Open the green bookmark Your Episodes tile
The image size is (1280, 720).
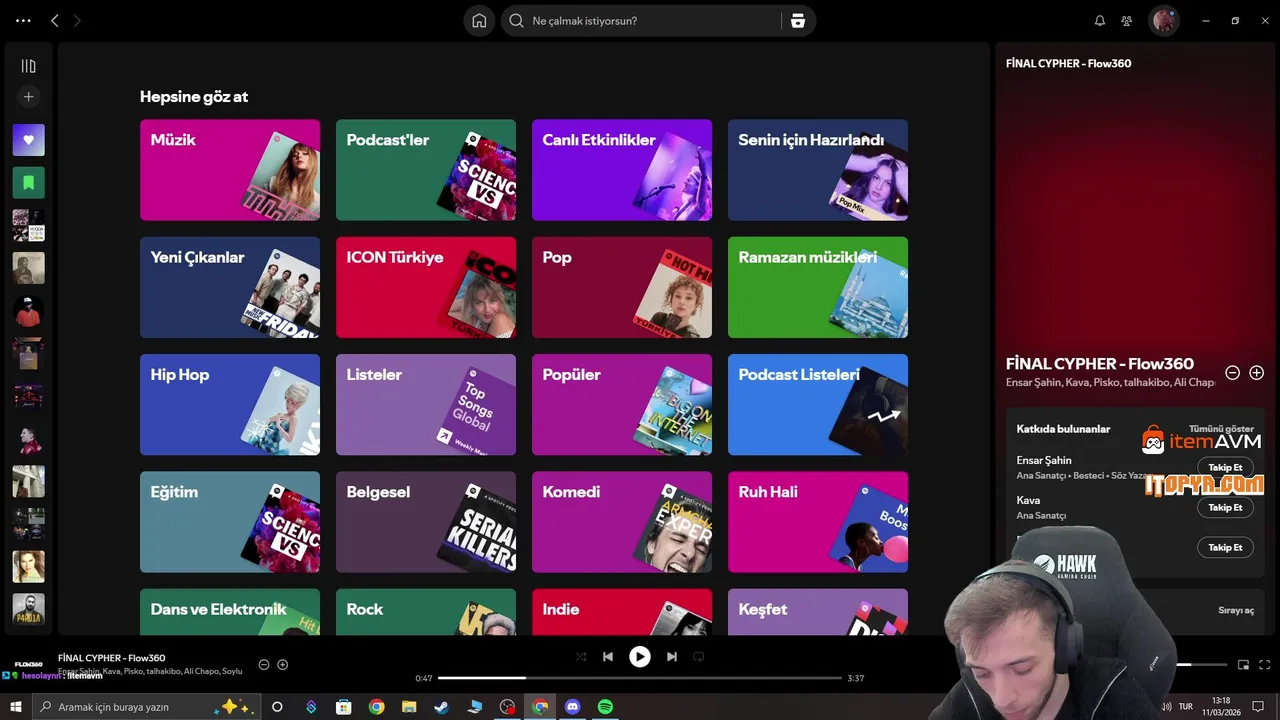pyautogui.click(x=28, y=183)
